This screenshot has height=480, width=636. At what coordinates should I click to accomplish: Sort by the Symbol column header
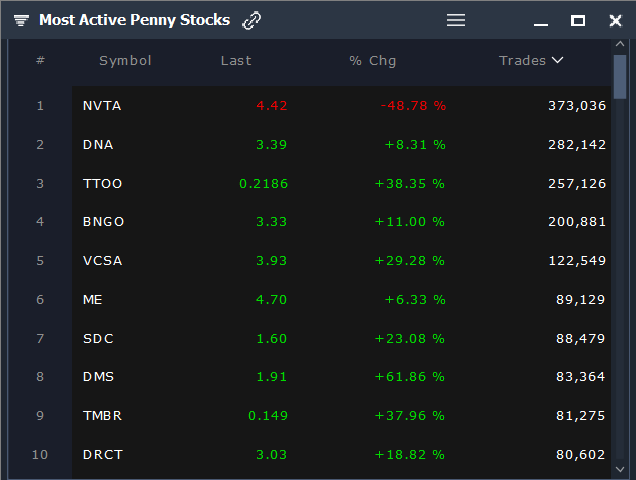point(125,61)
